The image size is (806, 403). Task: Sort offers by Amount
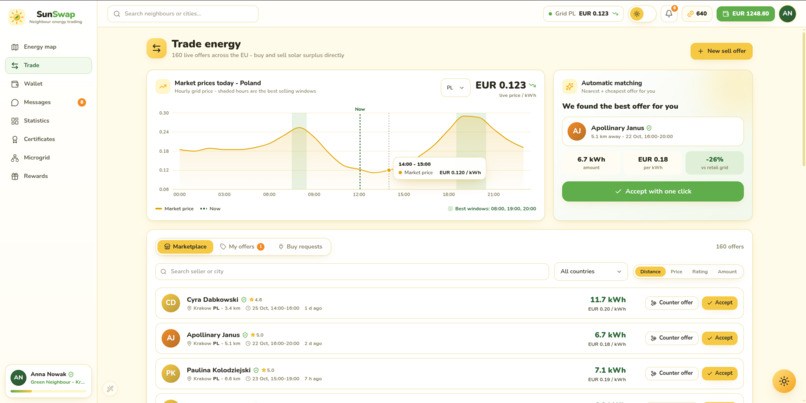click(727, 271)
